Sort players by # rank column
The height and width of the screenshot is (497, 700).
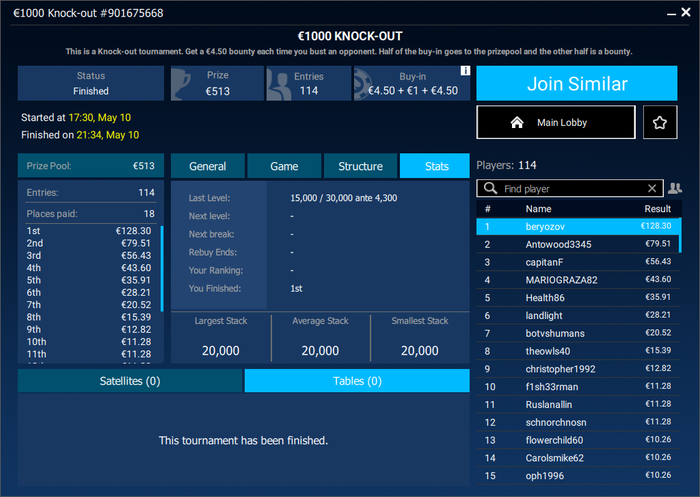(488, 209)
